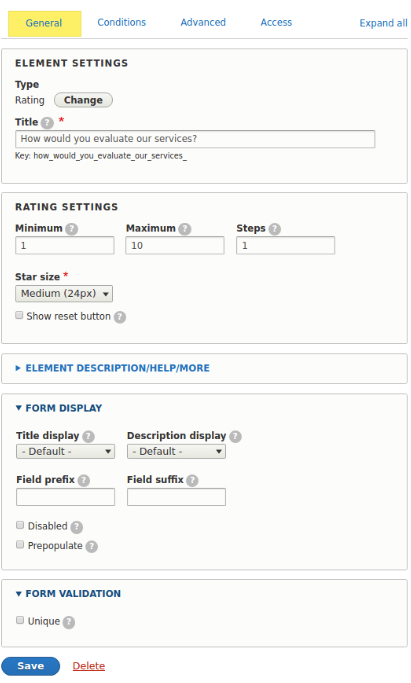Screen dimensions: 411x683
Task: Open the Title display help tooltip icon
Action: (88, 436)
